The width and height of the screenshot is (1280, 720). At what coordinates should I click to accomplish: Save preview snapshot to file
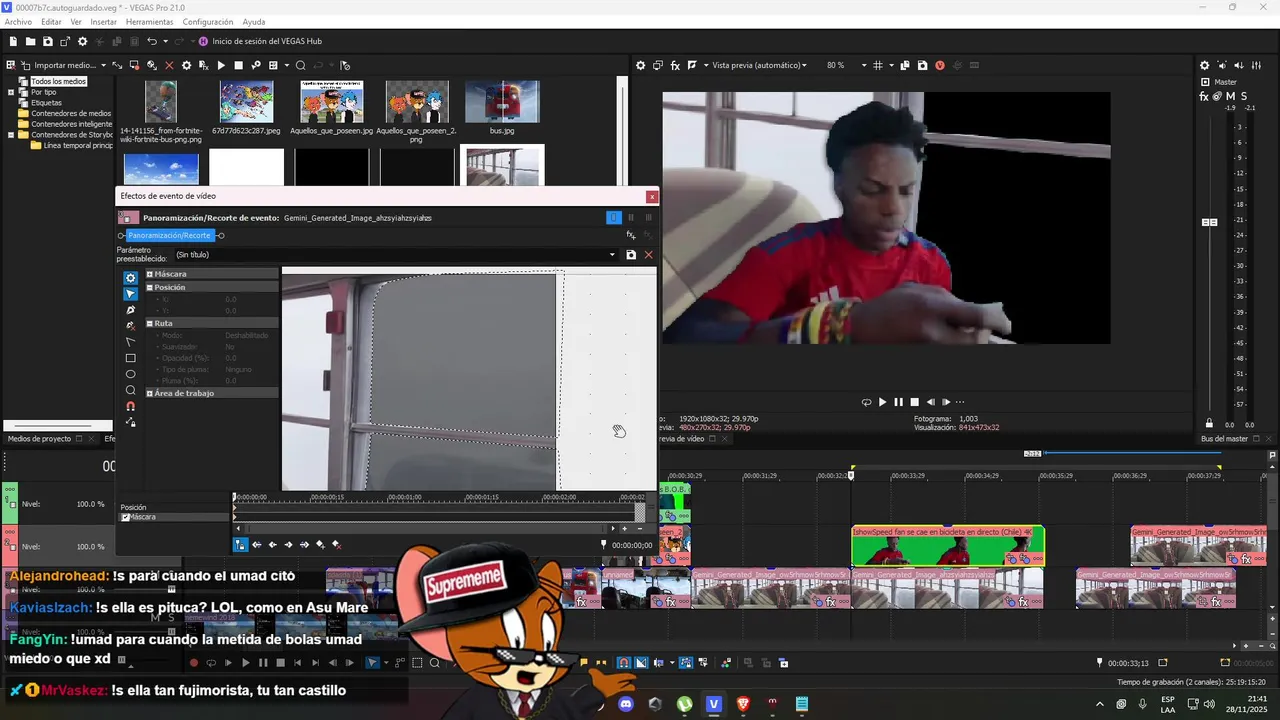click(x=921, y=65)
